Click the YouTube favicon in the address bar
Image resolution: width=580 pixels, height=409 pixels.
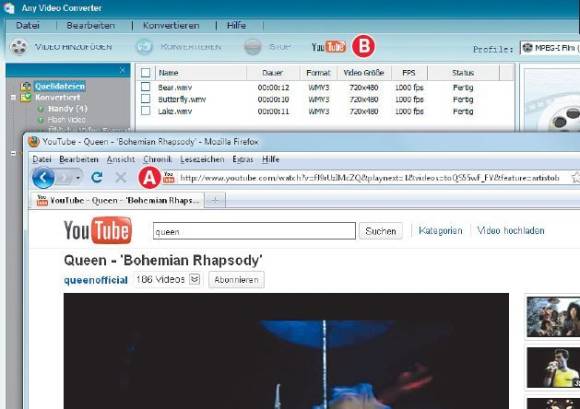[x=169, y=177]
